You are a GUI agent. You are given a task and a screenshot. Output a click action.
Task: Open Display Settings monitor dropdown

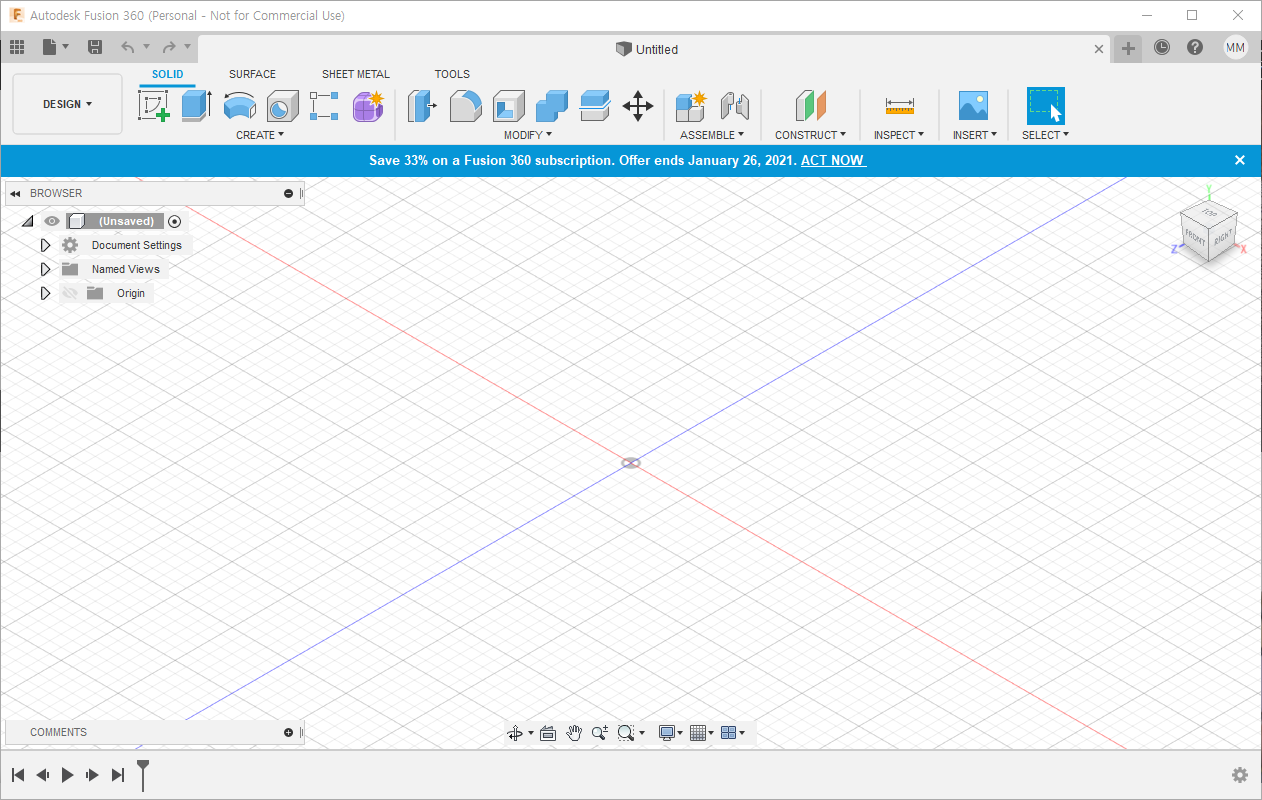[671, 733]
